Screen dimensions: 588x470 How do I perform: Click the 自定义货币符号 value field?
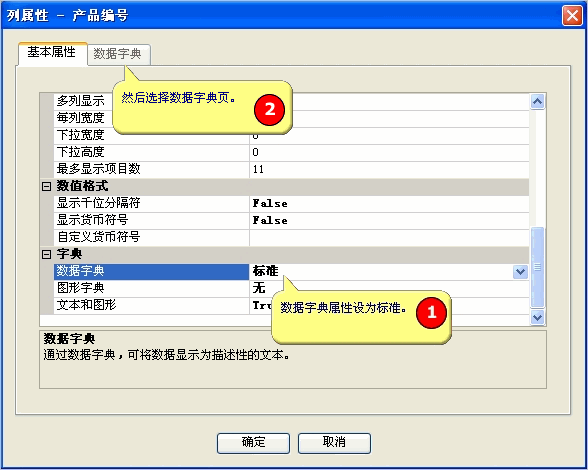click(x=389, y=237)
